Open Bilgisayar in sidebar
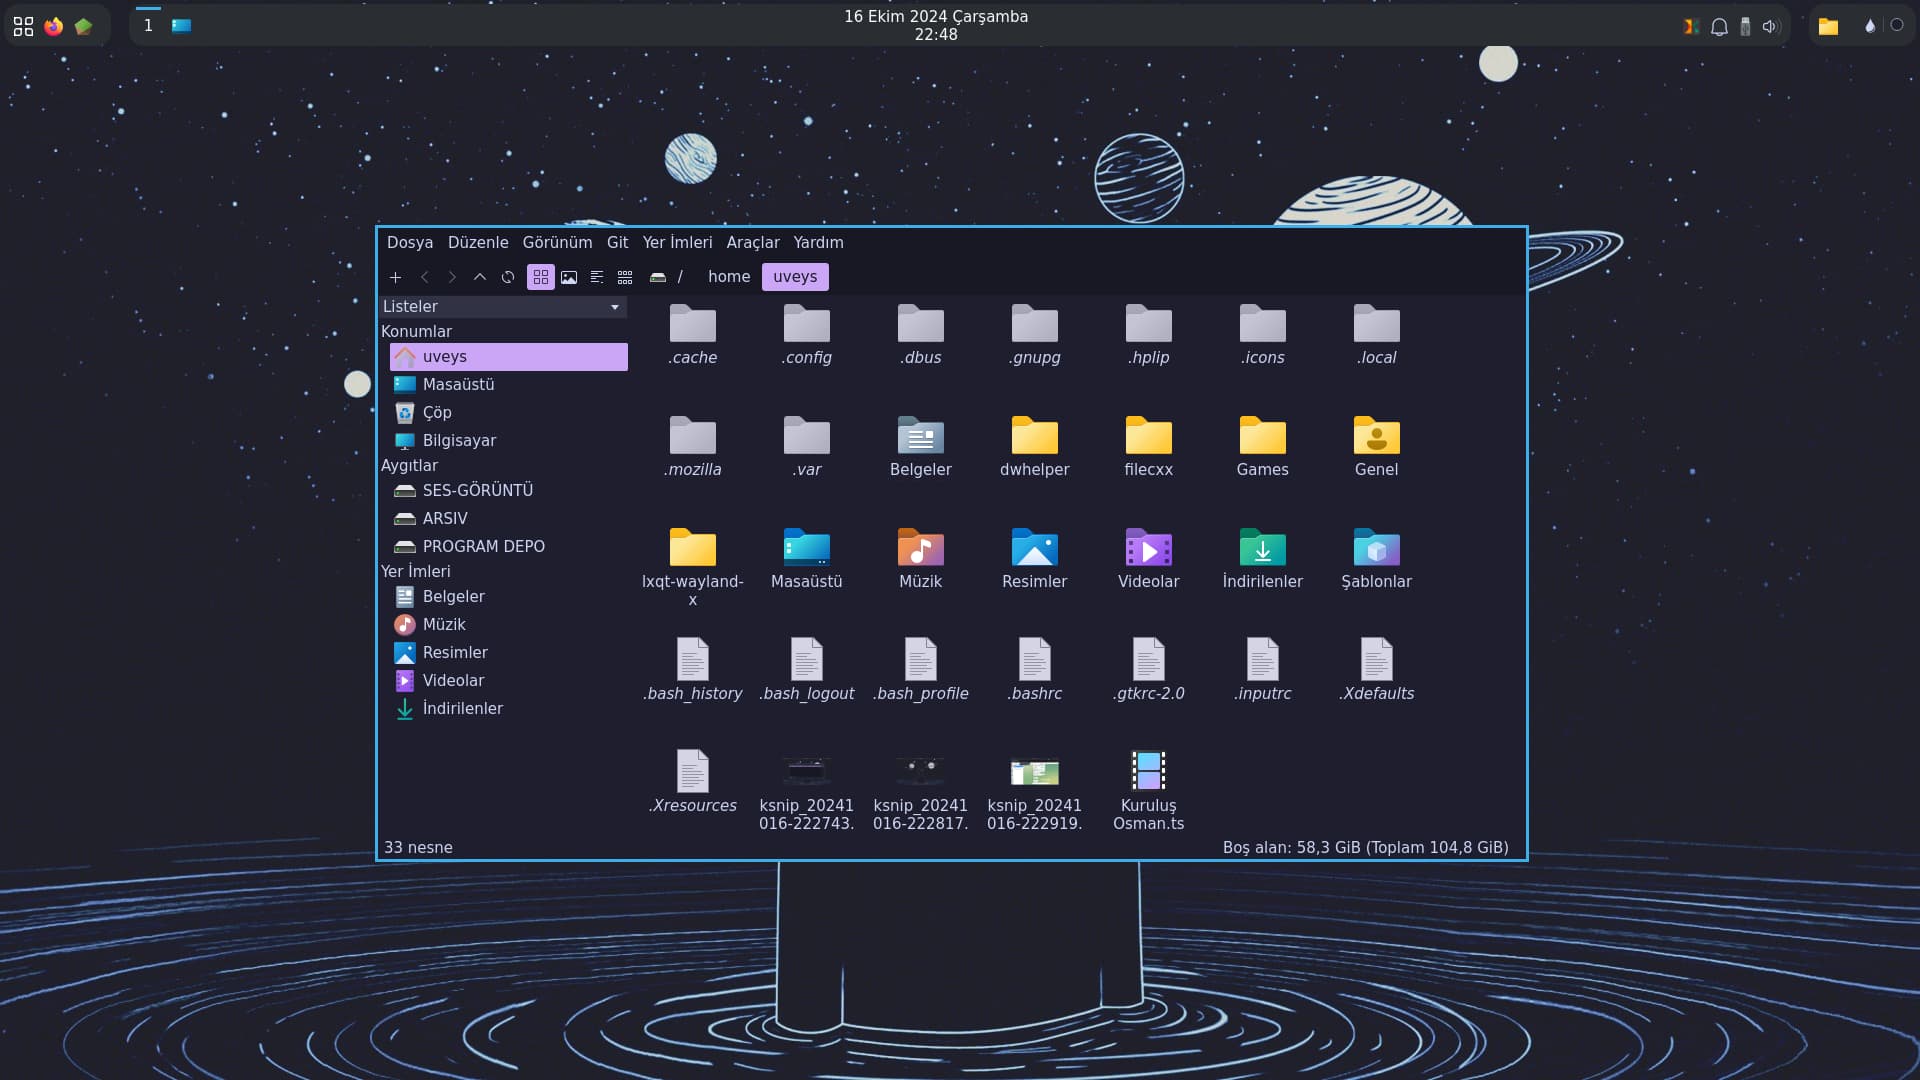The width and height of the screenshot is (1920, 1080). [509, 441]
